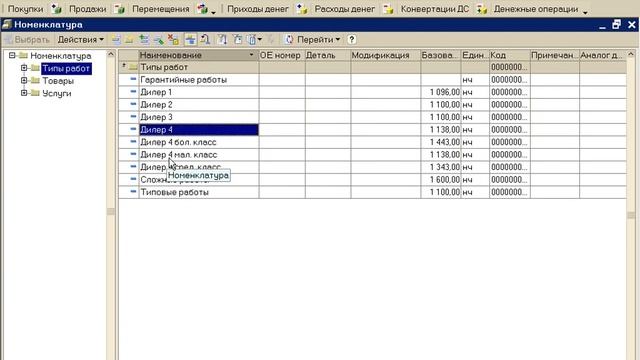Select the Дилер 2 row name

[x=156, y=104]
